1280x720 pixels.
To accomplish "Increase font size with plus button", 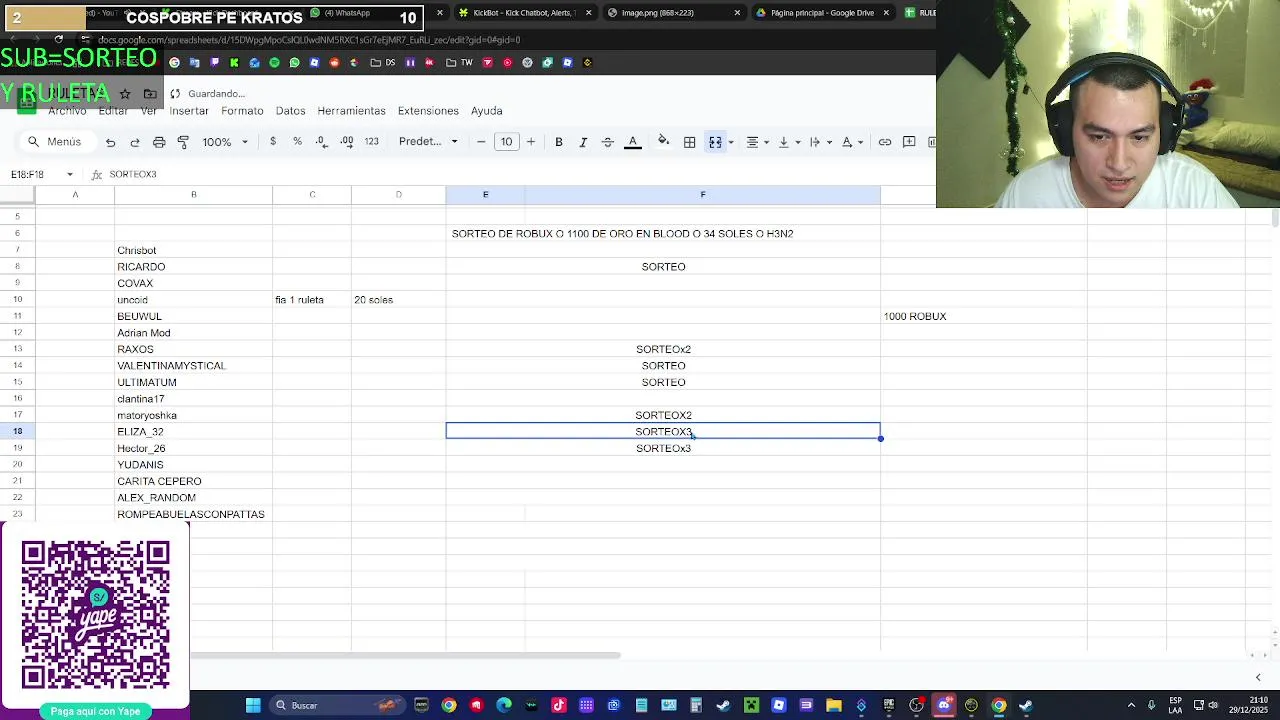I will tap(531, 142).
